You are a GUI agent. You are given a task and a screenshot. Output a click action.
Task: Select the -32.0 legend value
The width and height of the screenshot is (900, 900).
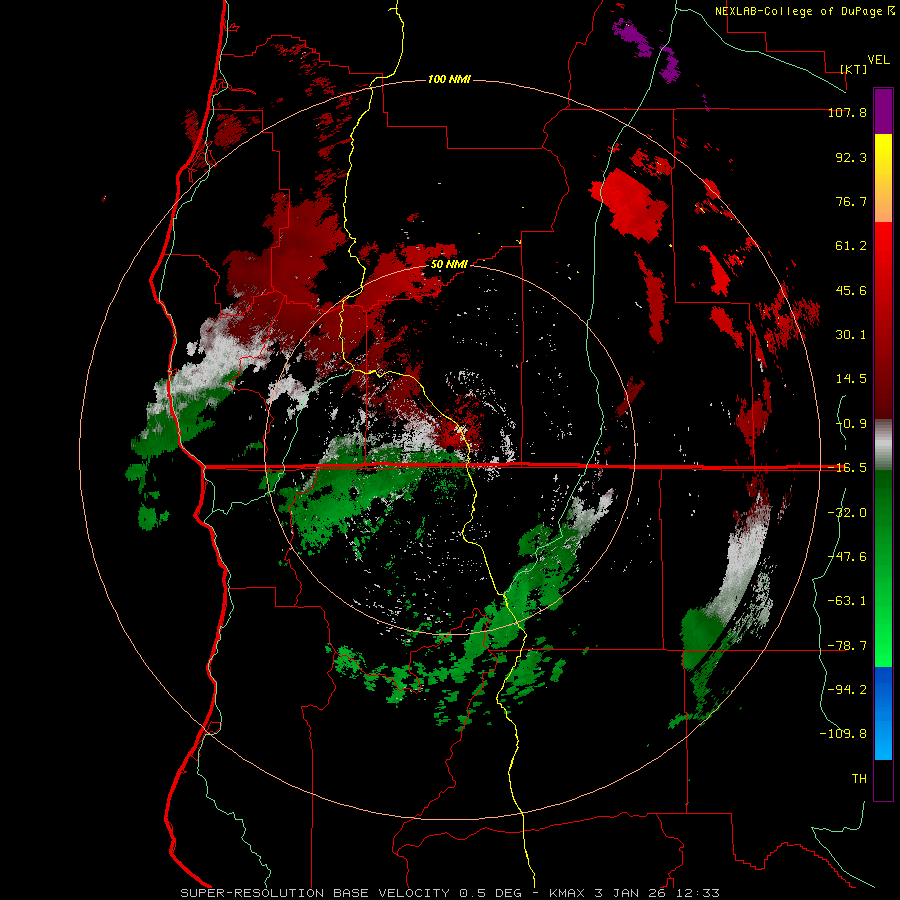tap(847, 513)
